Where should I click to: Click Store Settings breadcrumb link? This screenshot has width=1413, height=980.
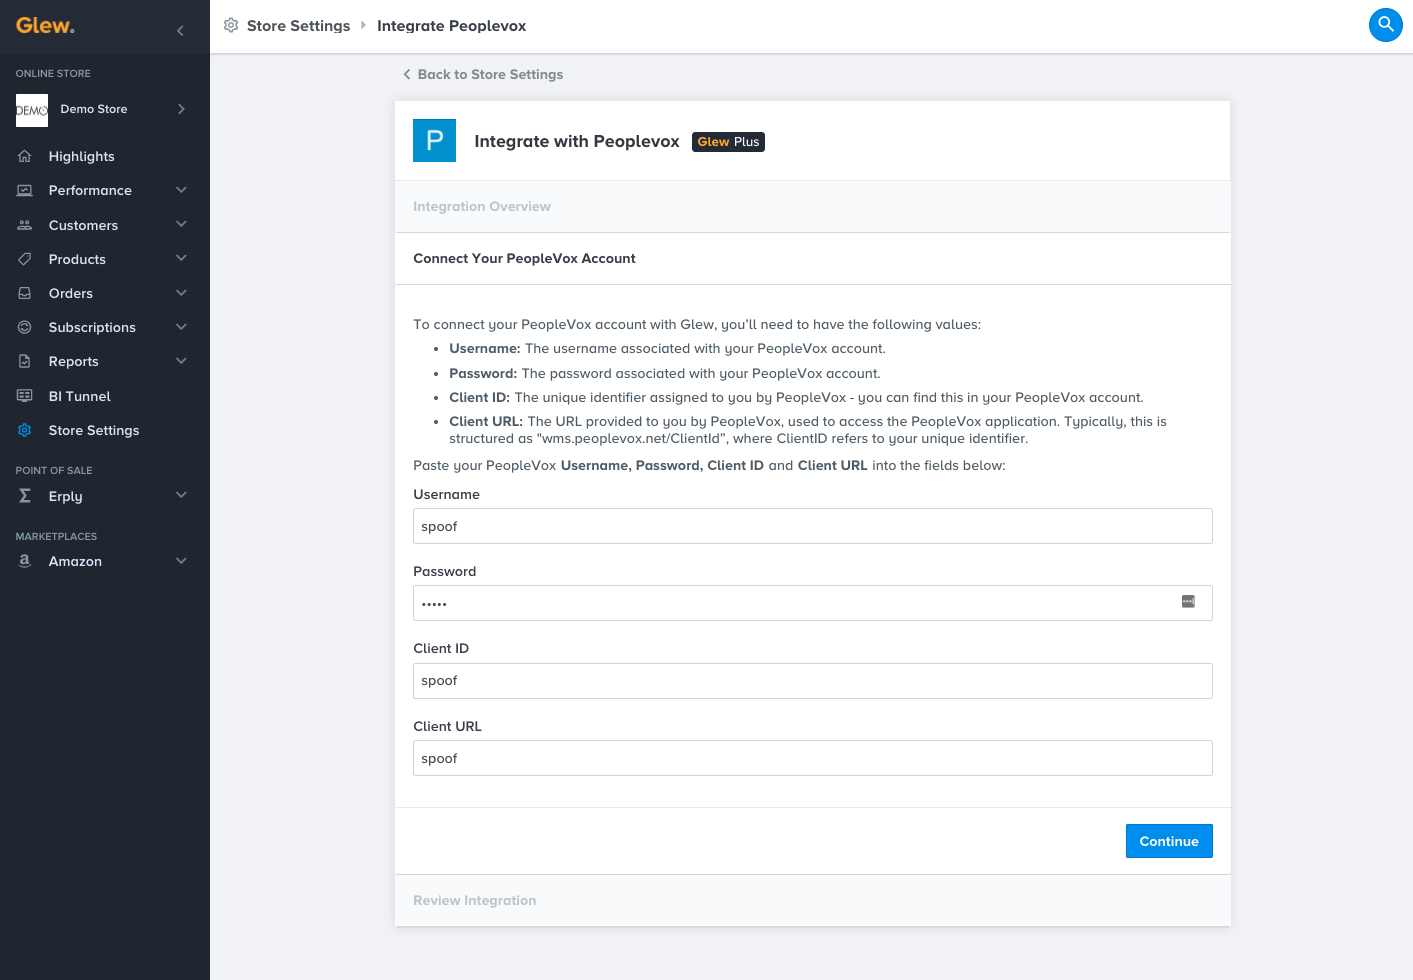click(x=298, y=26)
